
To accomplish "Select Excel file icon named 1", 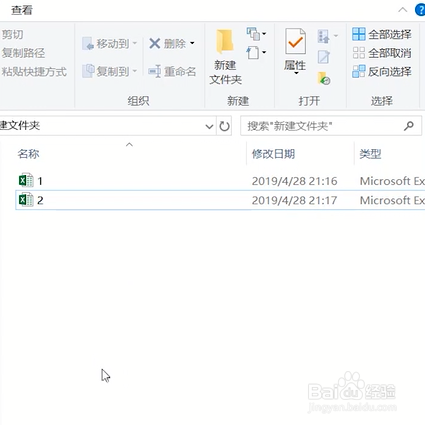I will click(26, 181).
